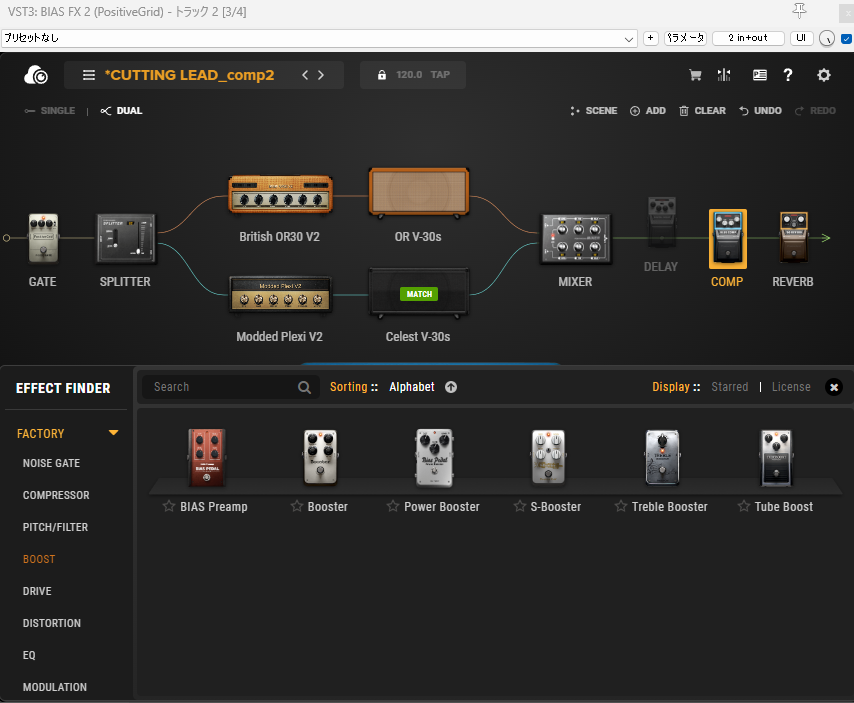Open the shopping cart store icon
The image size is (854, 703).
click(x=696, y=75)
